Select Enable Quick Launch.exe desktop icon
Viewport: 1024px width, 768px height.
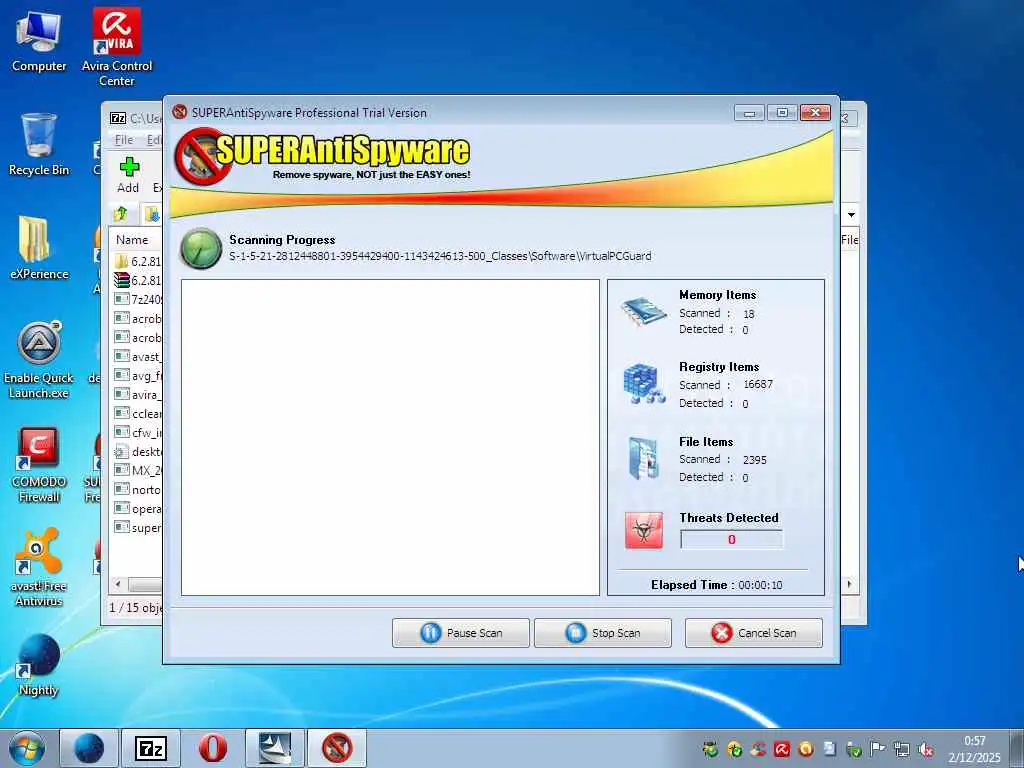coord(39,360)
